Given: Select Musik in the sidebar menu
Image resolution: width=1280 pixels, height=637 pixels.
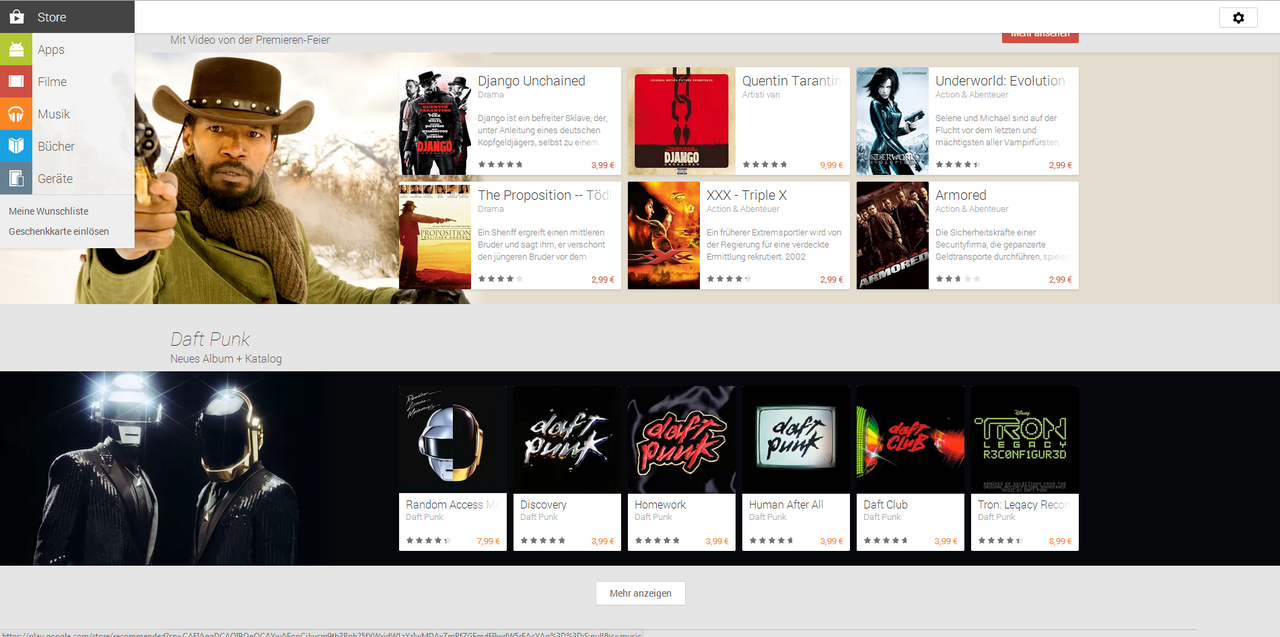Looking at the screenshot, I should pyautogui.click(x=67, y=114).
